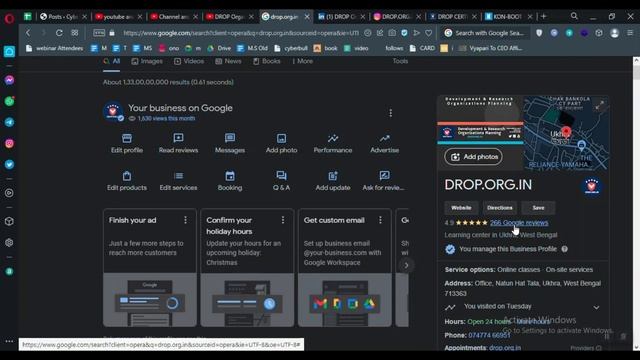Open snapshot camera icon in address bar
Viewport: 640px width, 360px height.
tap(392, 33)
